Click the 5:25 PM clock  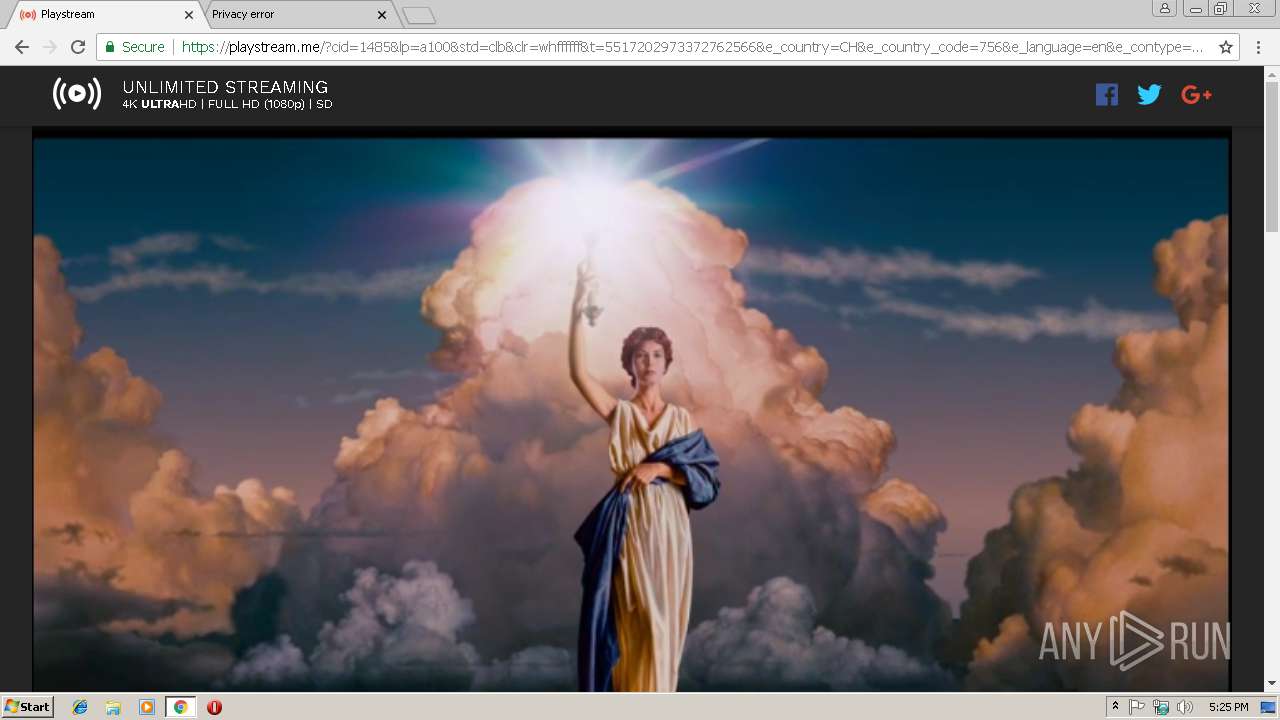click(x=1228, y=707)
